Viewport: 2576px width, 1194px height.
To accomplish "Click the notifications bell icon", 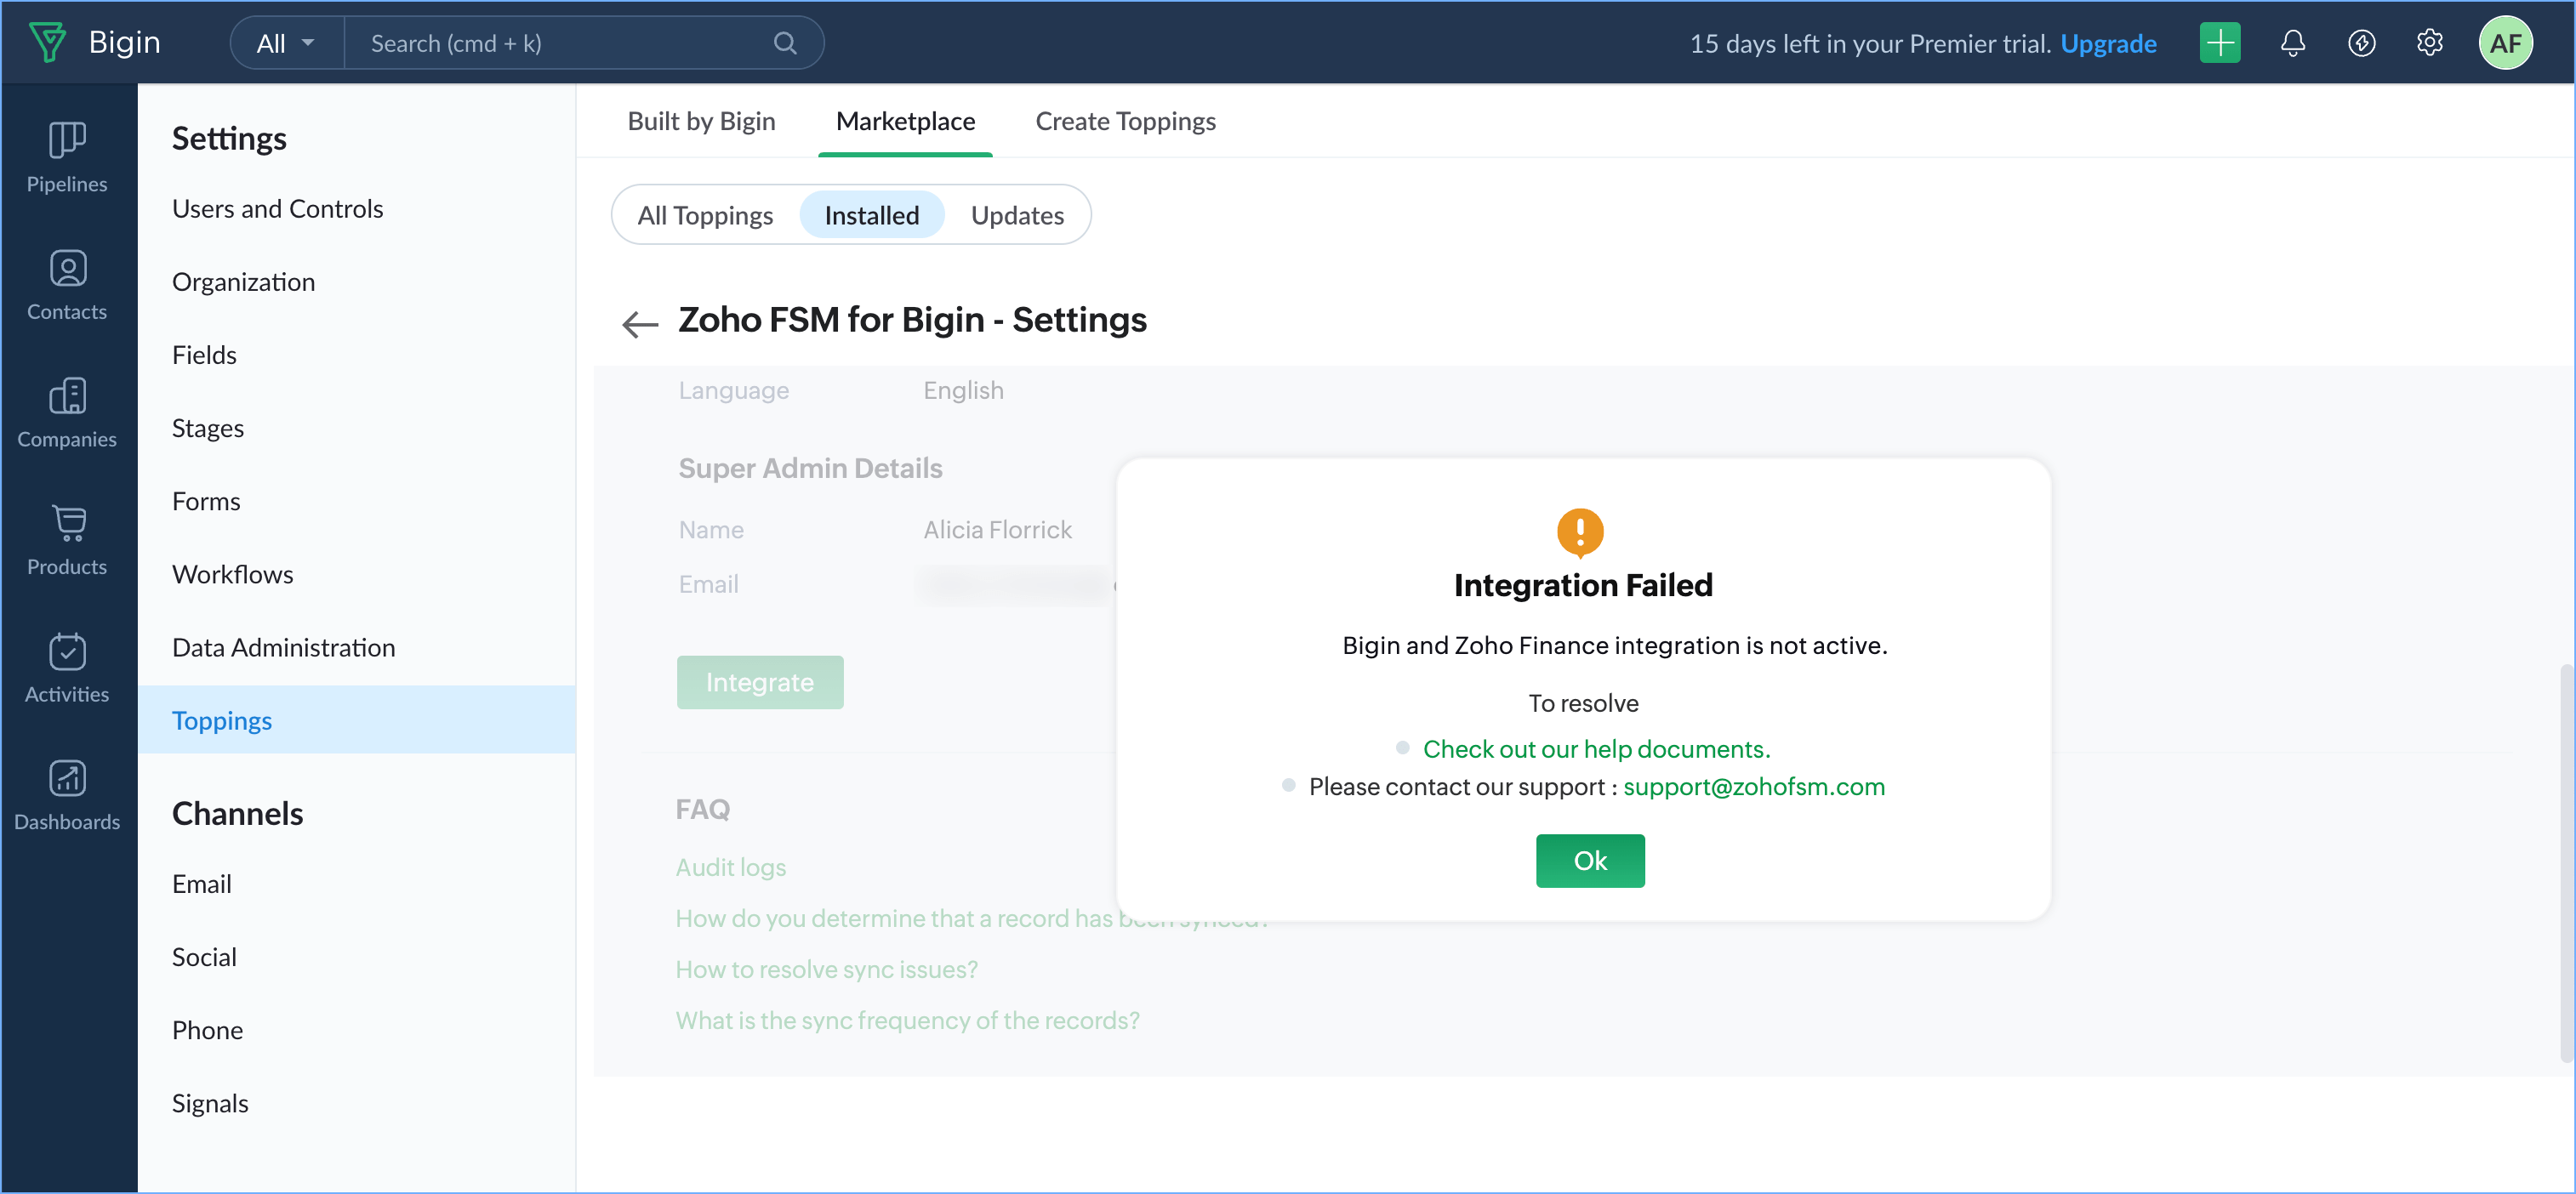I will point(2292,43).
